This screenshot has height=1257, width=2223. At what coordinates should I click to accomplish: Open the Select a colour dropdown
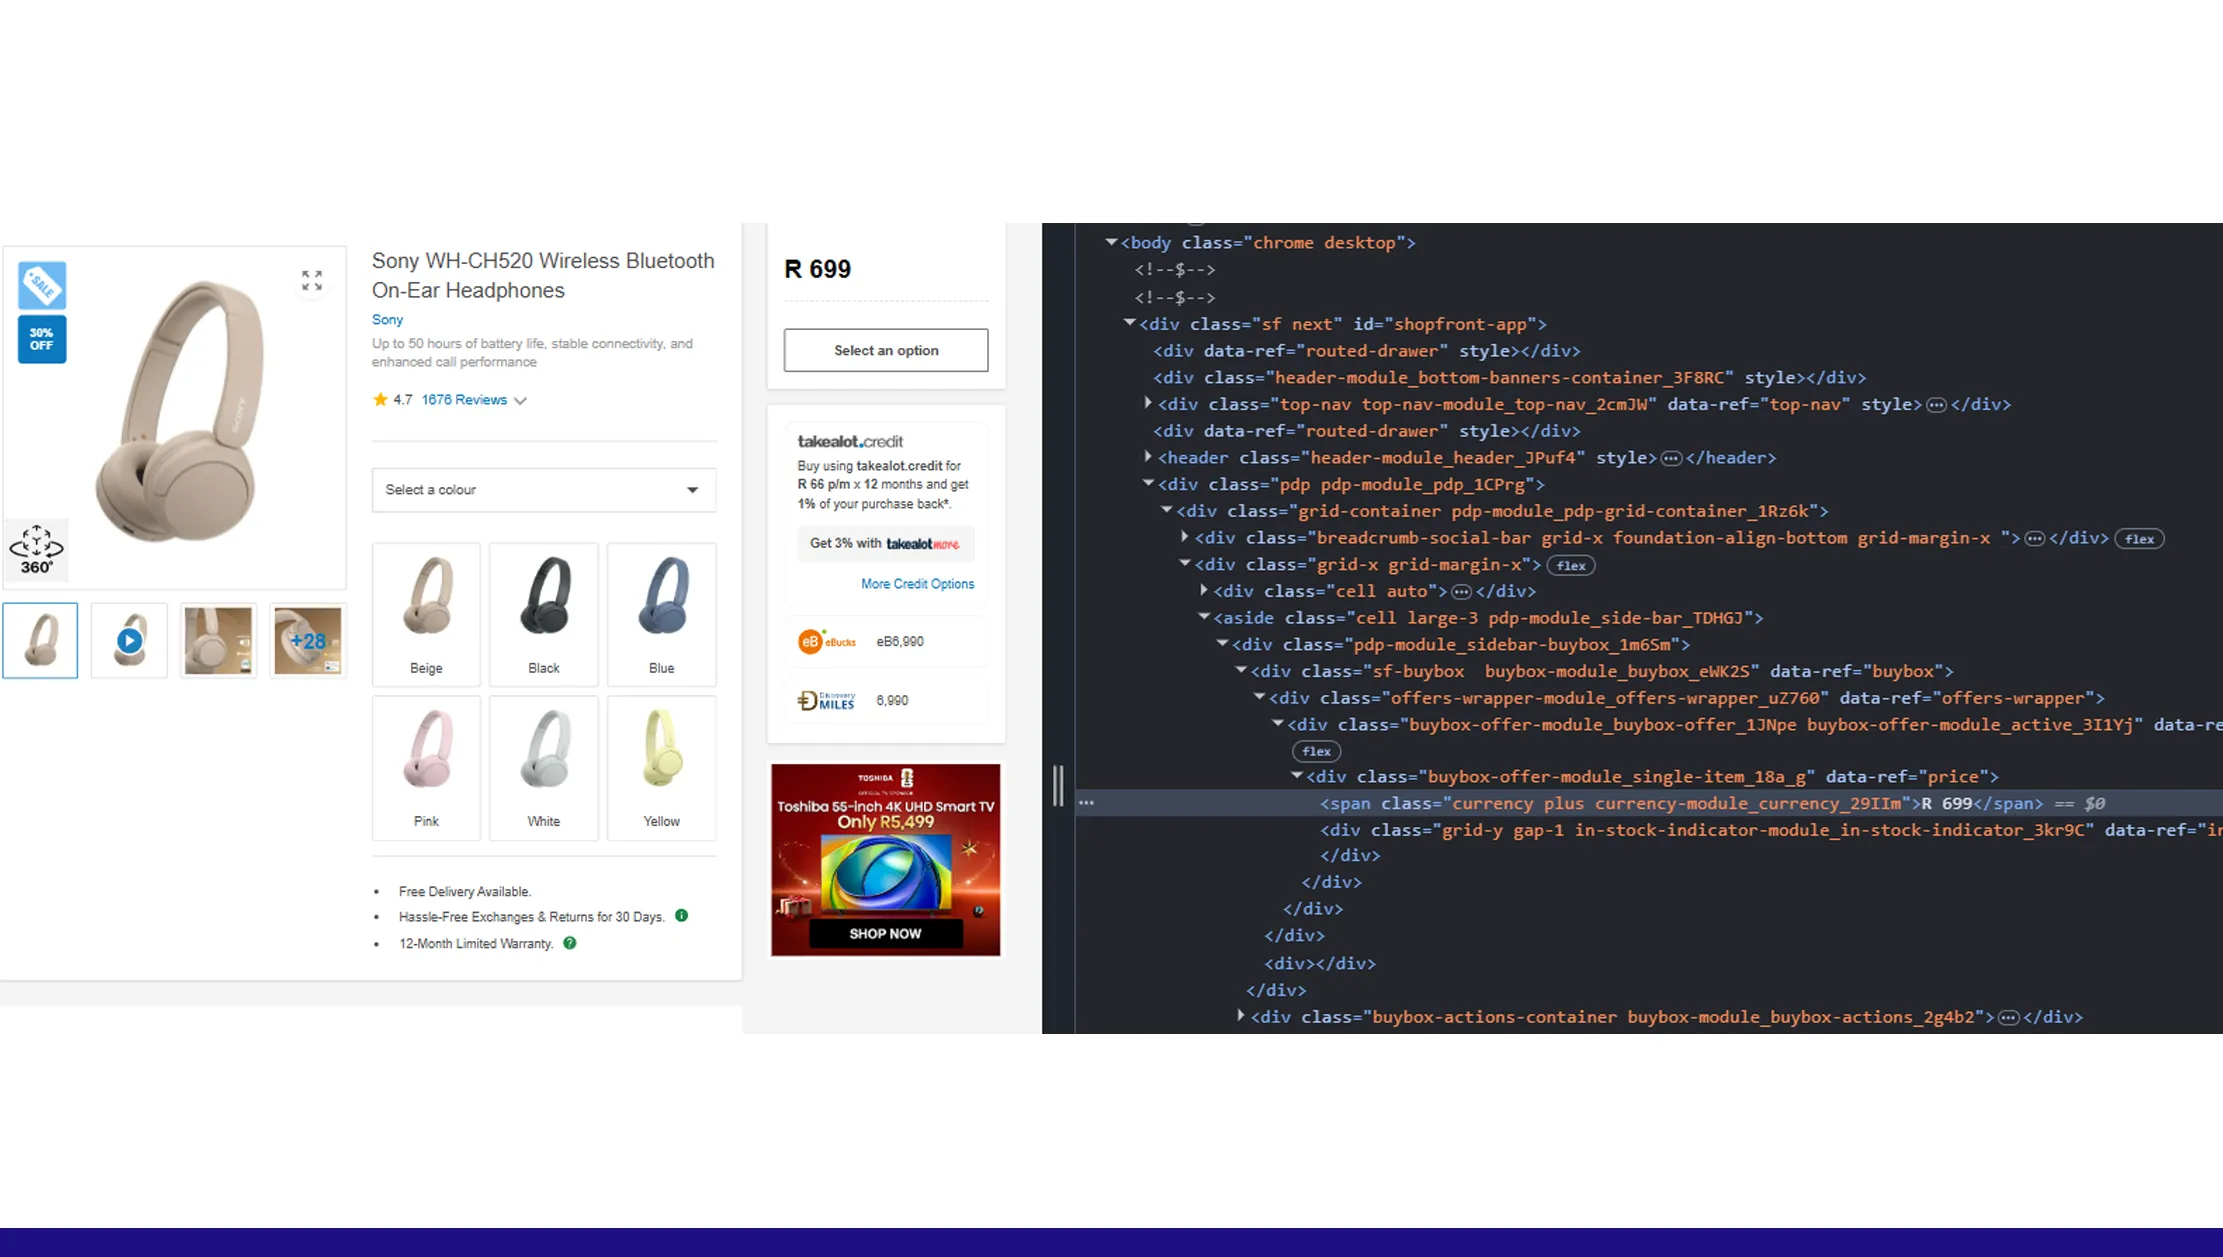pyautogui.click(x=544, y=490)
